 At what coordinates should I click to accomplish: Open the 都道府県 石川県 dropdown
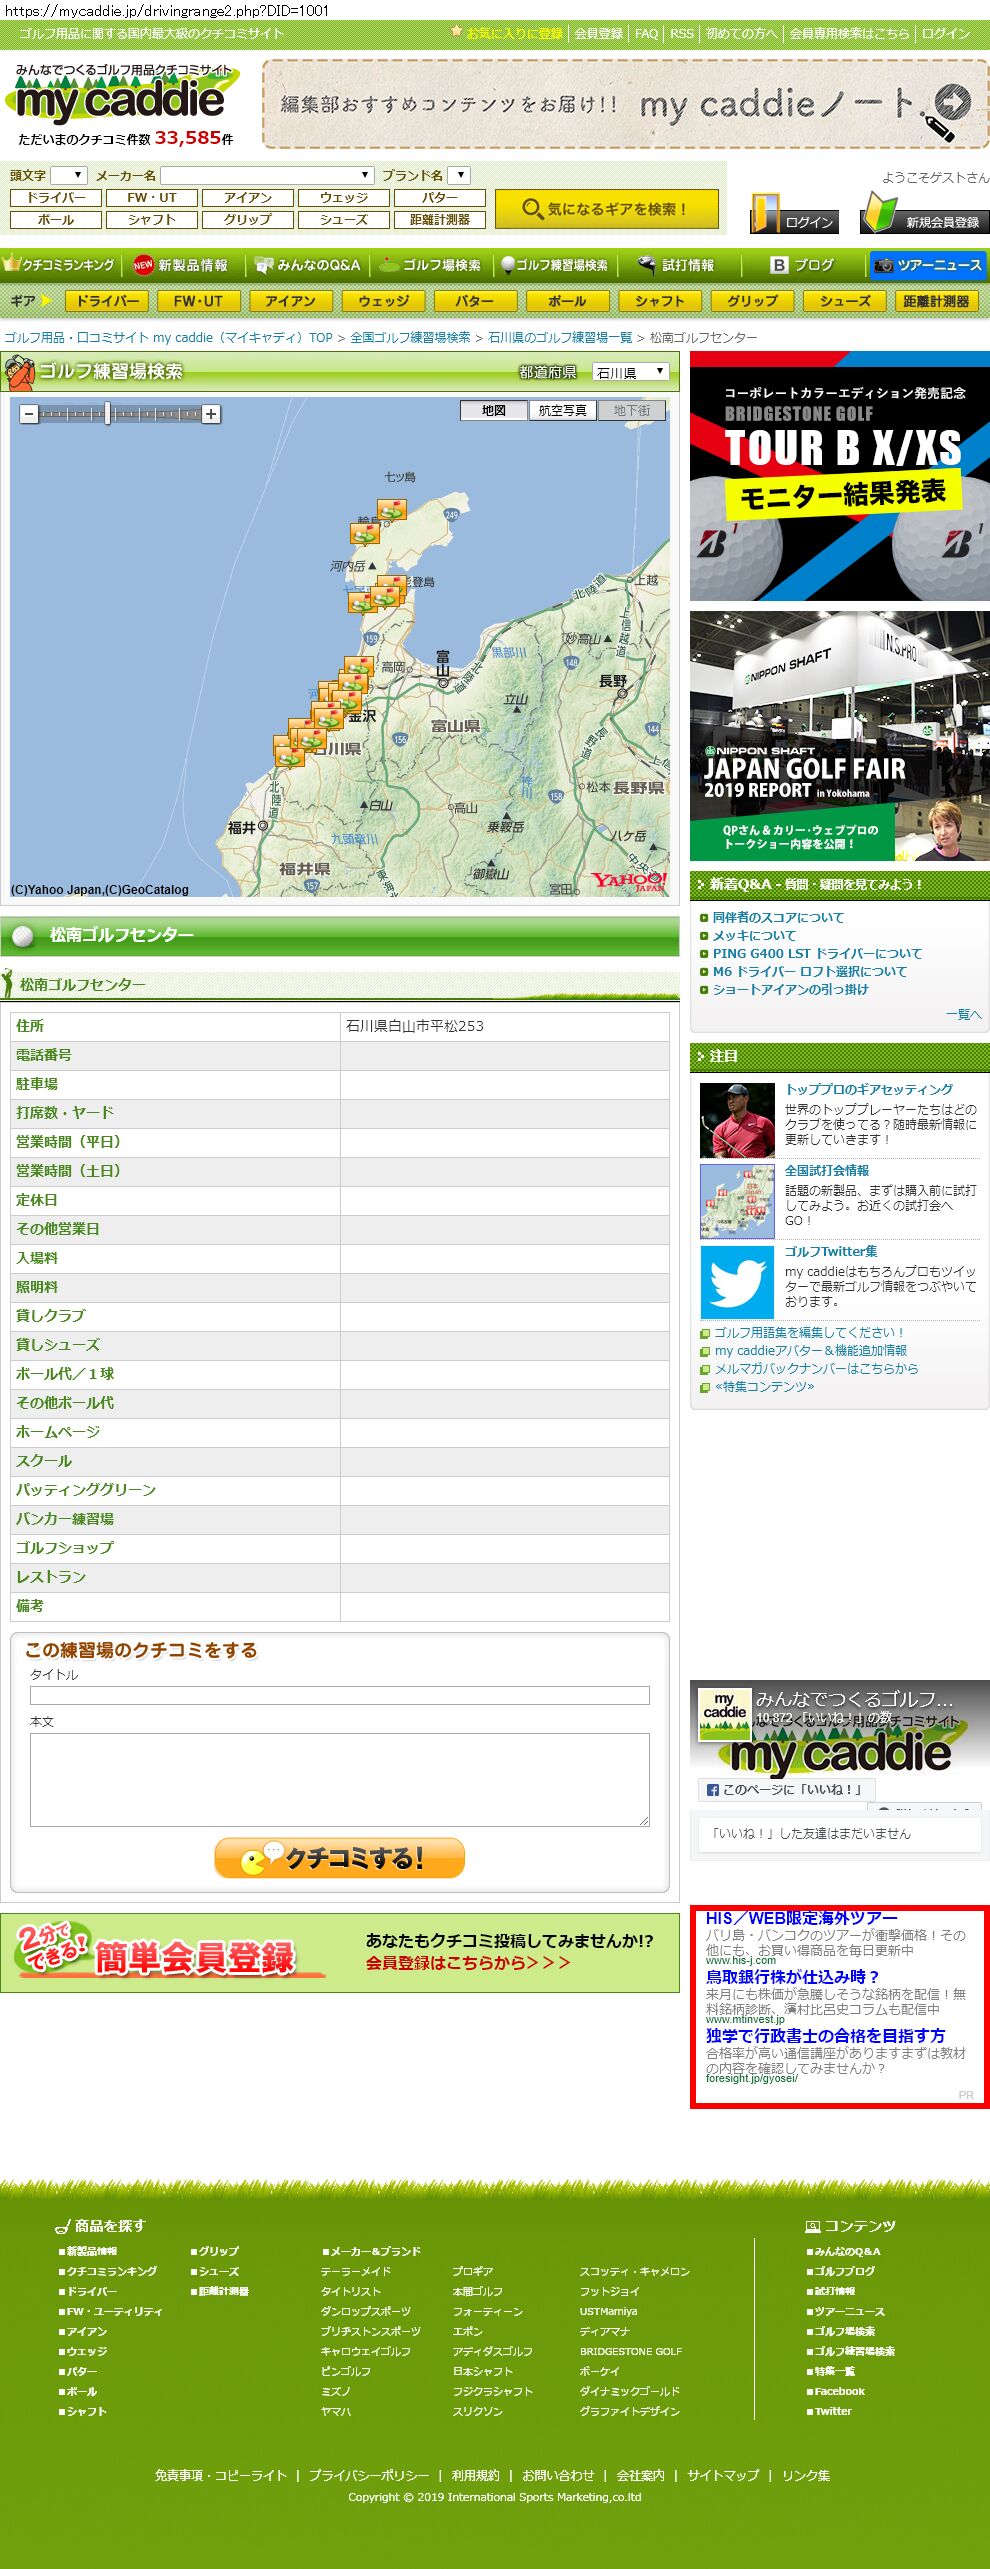630,372
